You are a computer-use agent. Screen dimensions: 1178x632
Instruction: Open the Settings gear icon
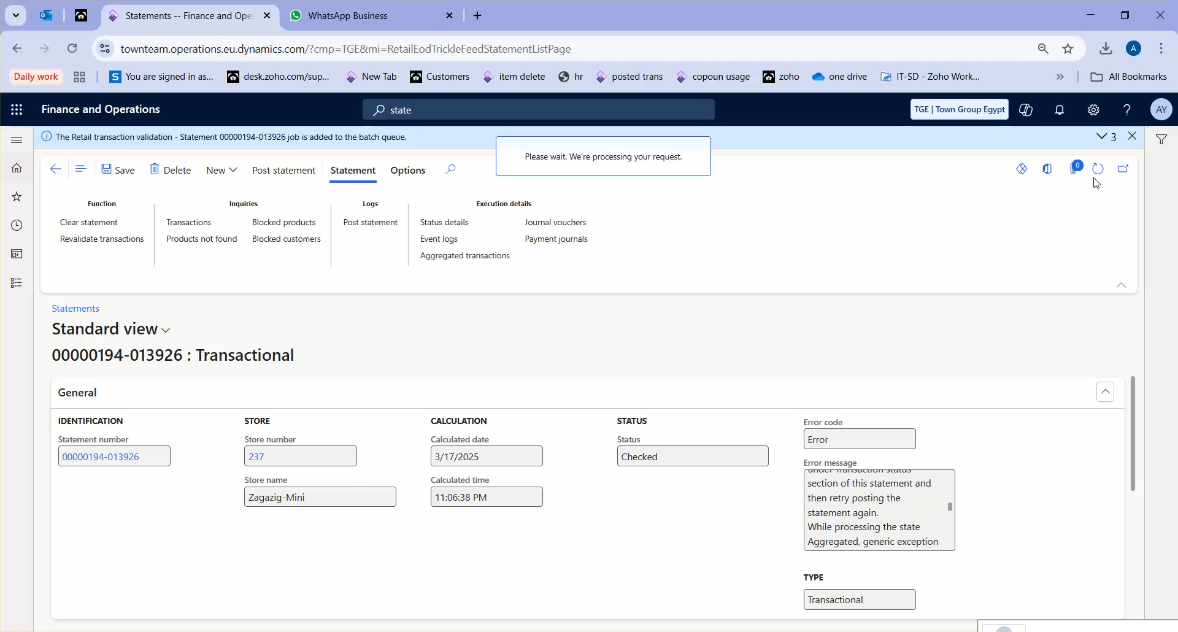pyautogui.click(x=1093, y=110)
